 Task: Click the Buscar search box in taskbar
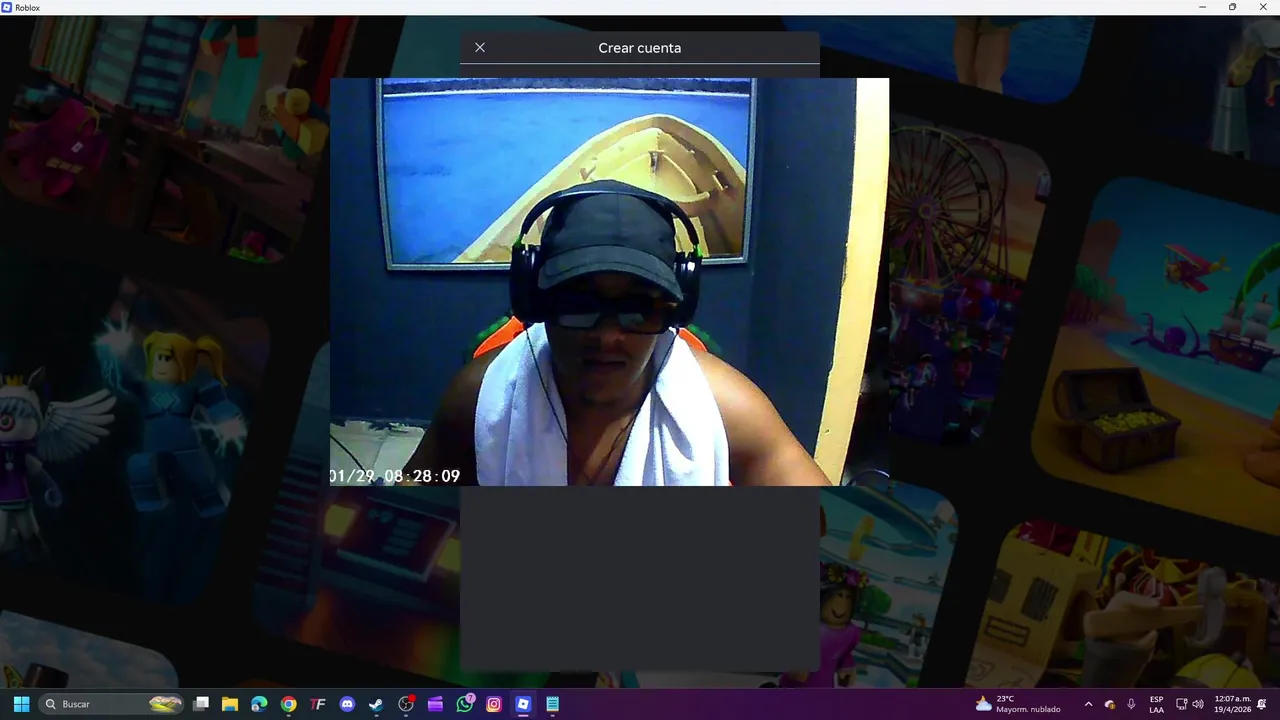(x=113, y=704)
